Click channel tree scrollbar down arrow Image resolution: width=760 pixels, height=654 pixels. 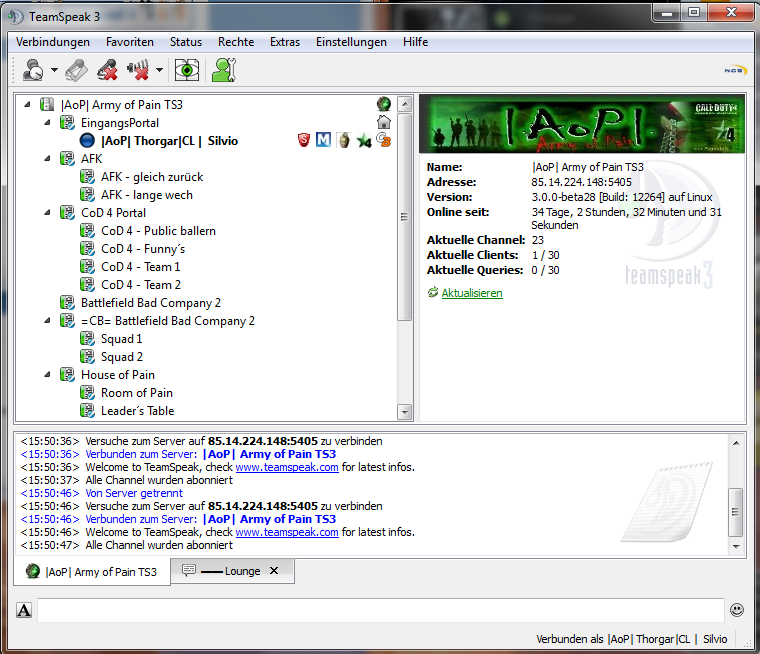point(404,412)
